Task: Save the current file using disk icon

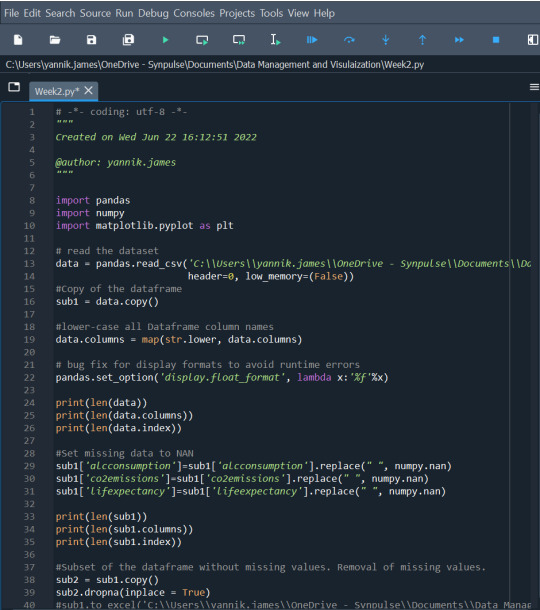Action: point(91,40)
